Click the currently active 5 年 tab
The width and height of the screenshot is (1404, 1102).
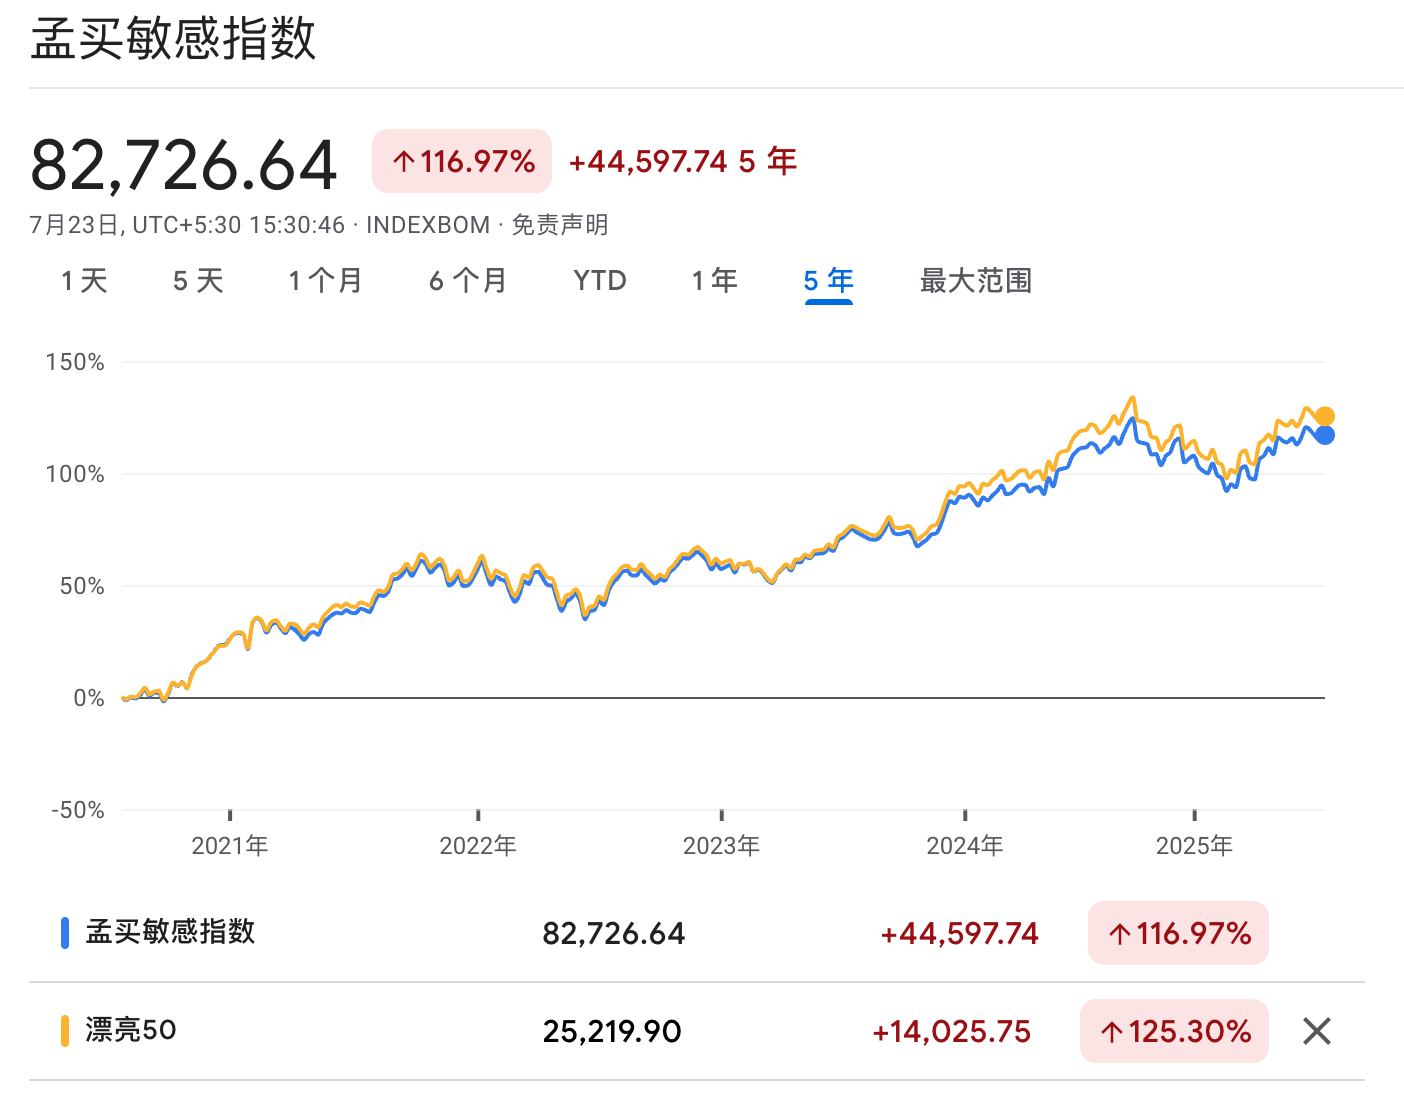[x=827, y=281]
